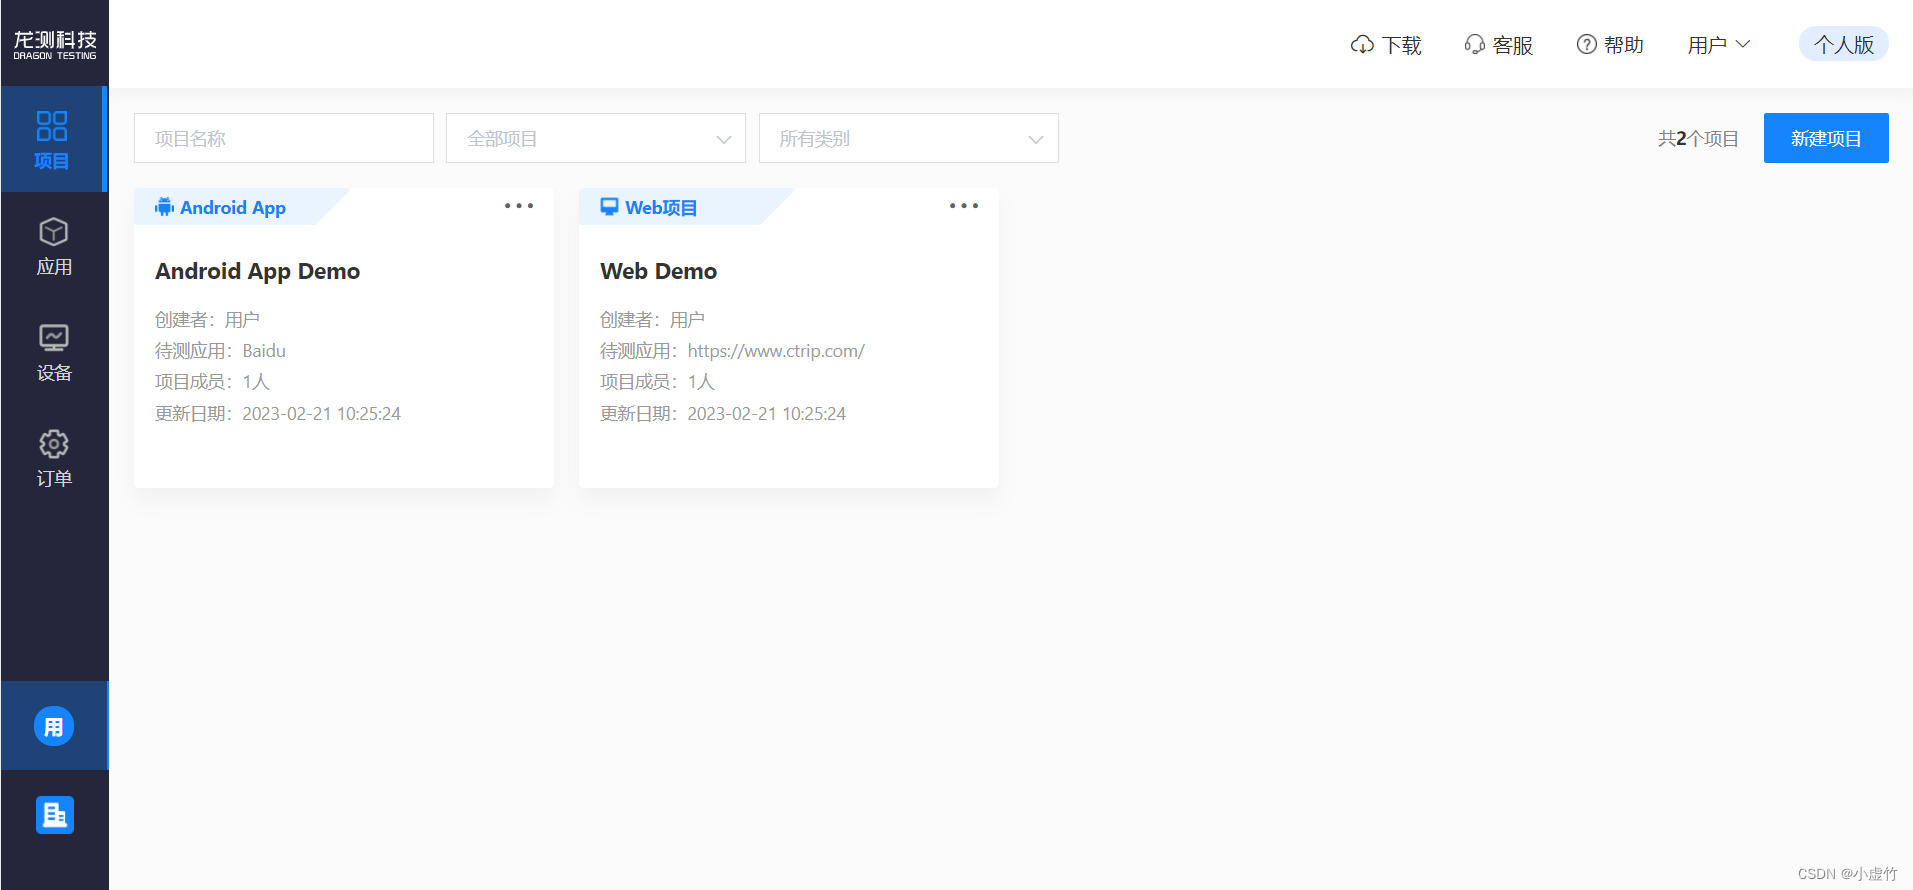
Task: Click the 下载 cloud download link
Action: click(1386, 45)
